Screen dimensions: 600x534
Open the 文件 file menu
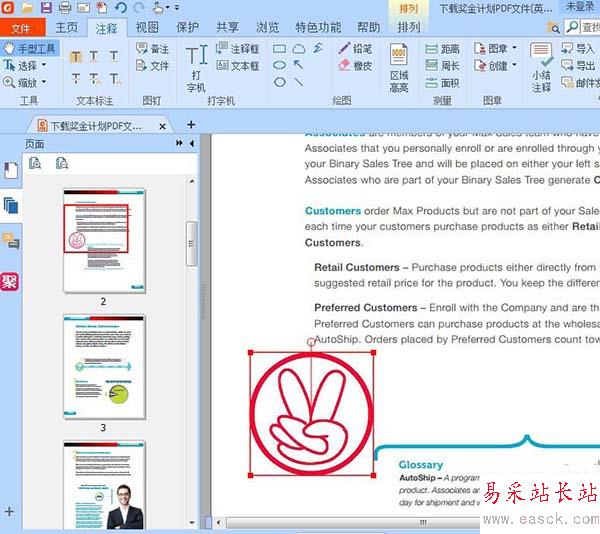(22, 28)
